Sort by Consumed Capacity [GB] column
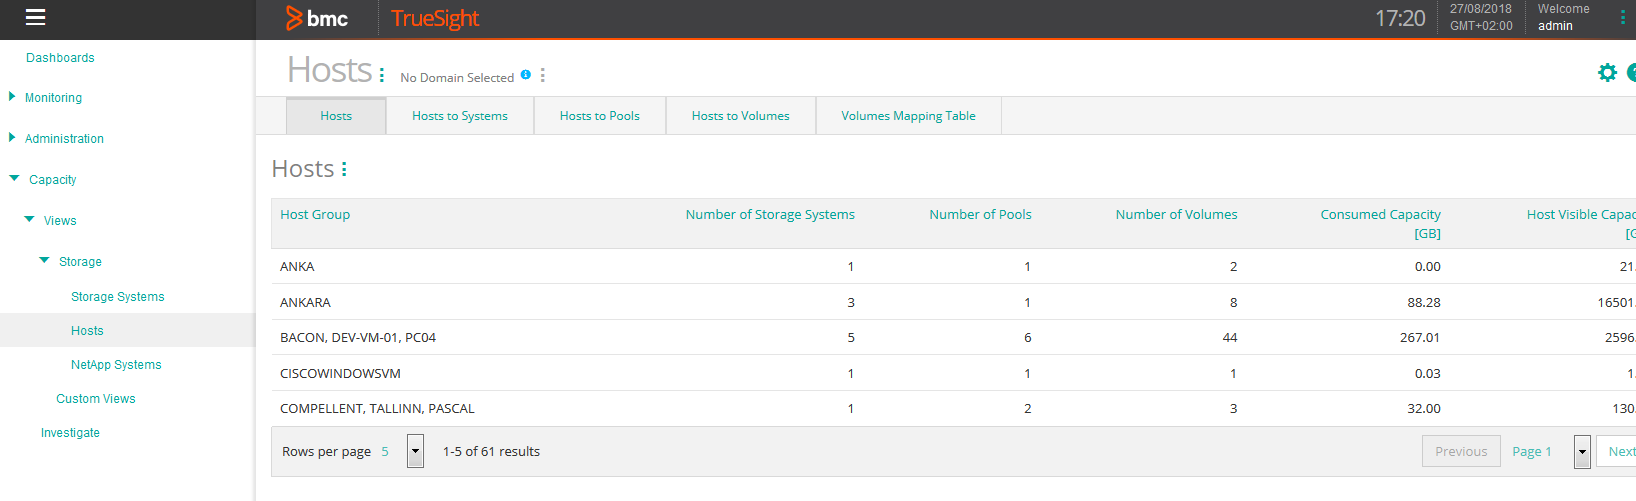 [1380, 223]
